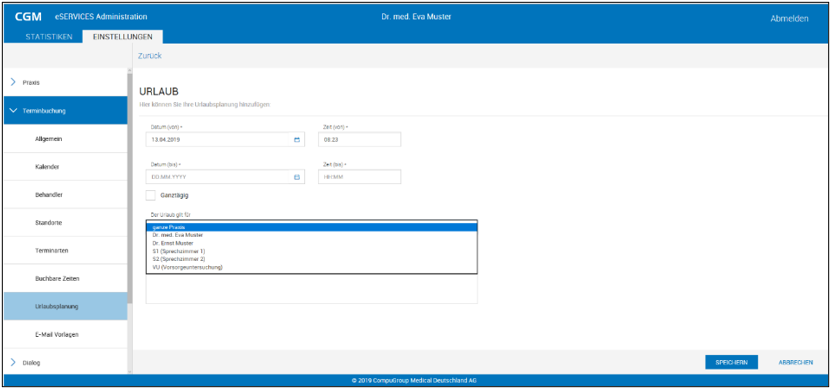Switch to the STATISTIKEN tab

tap(49, 37)
